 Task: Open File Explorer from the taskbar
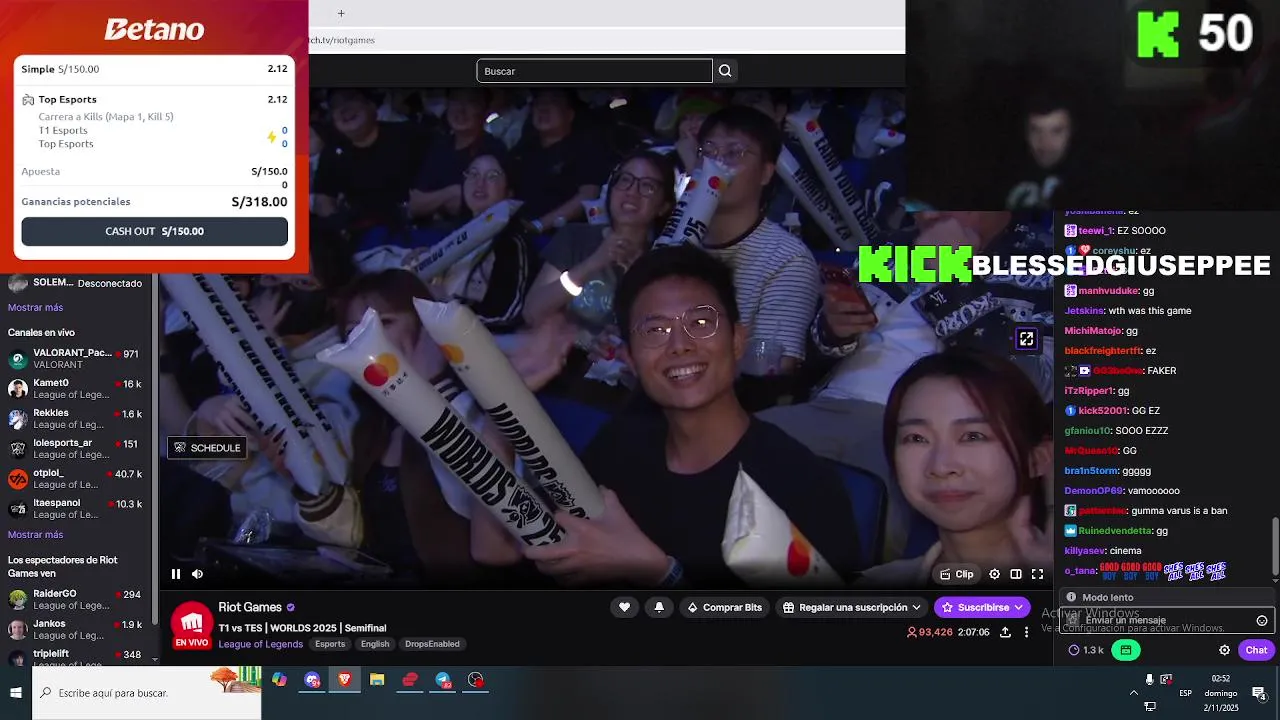pos(377,680)
